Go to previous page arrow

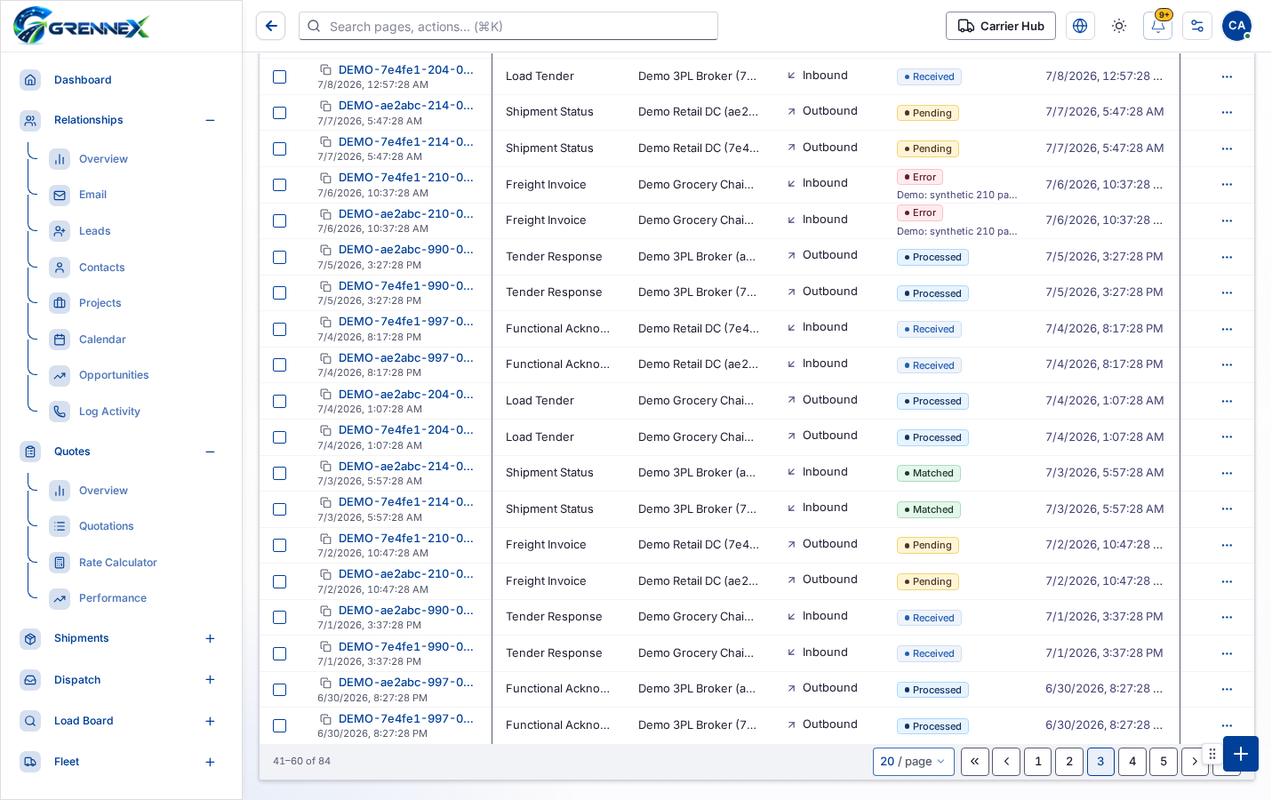tap(1006, 762)
